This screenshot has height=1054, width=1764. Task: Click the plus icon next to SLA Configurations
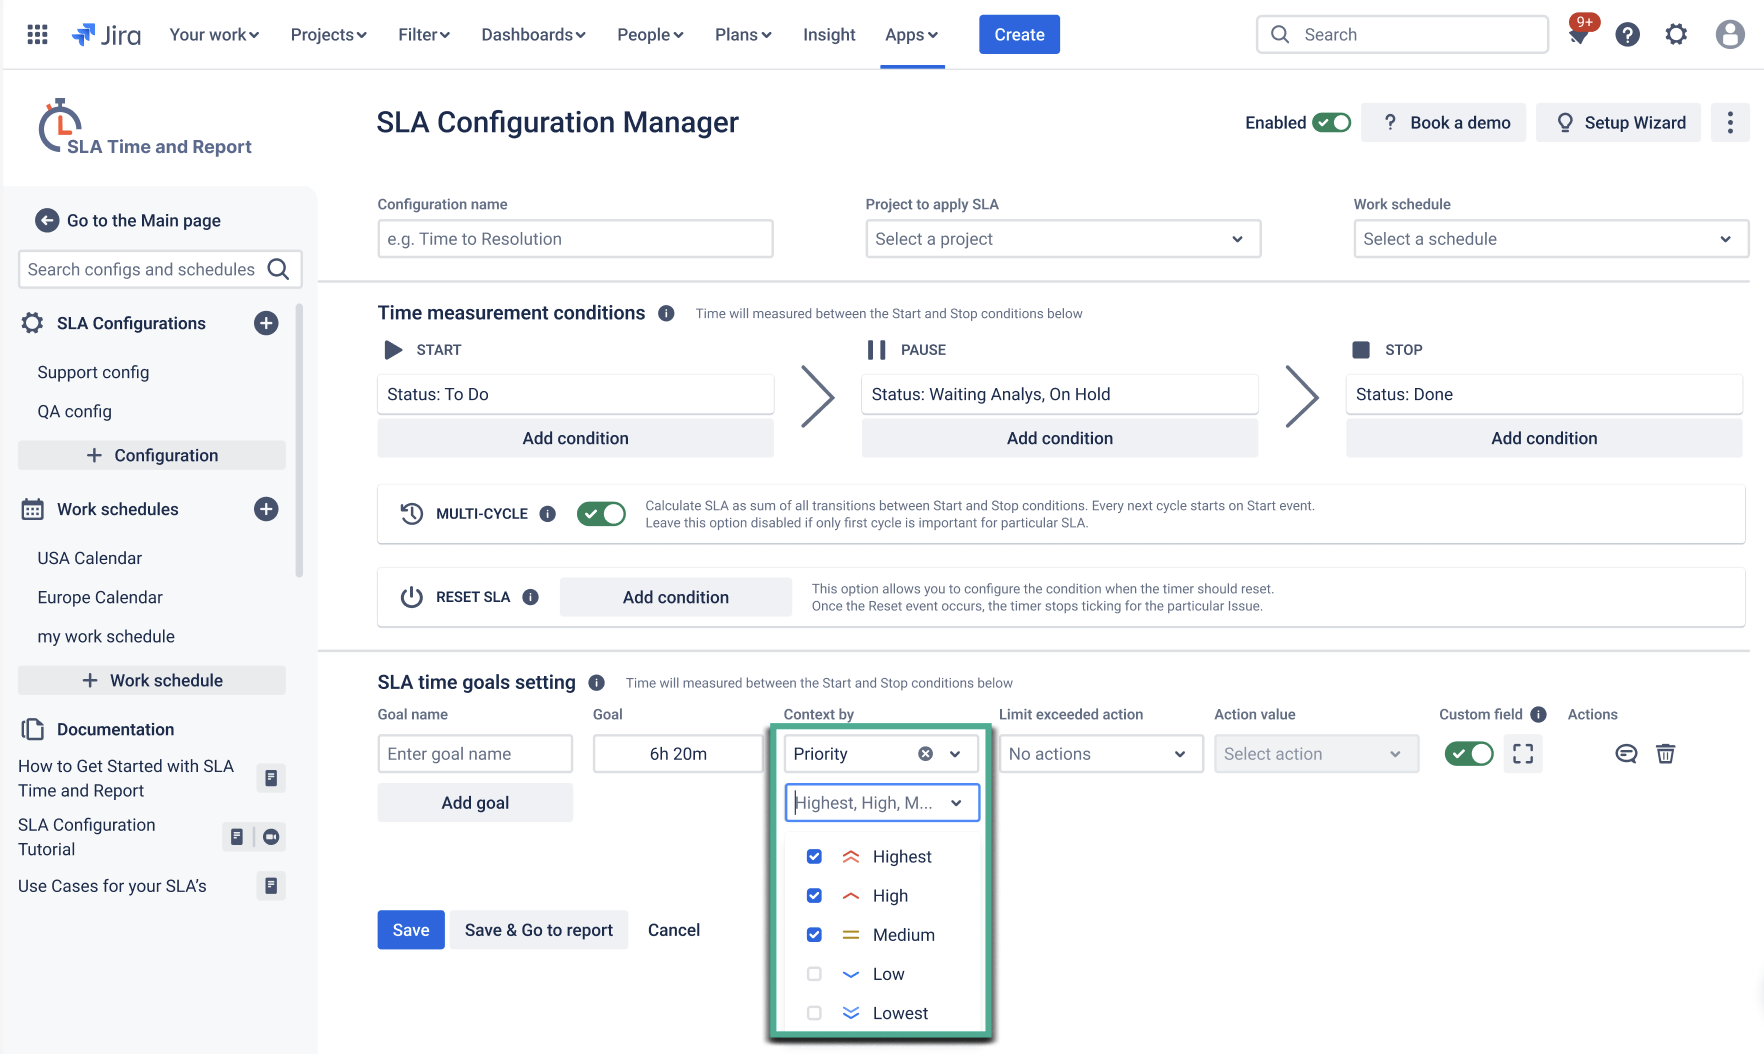[x=266, y=323]
